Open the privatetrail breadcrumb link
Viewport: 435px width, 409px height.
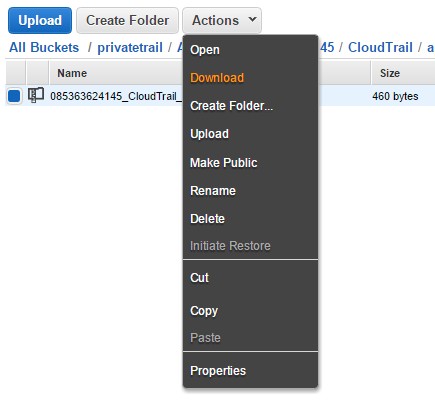pos(130,47)
